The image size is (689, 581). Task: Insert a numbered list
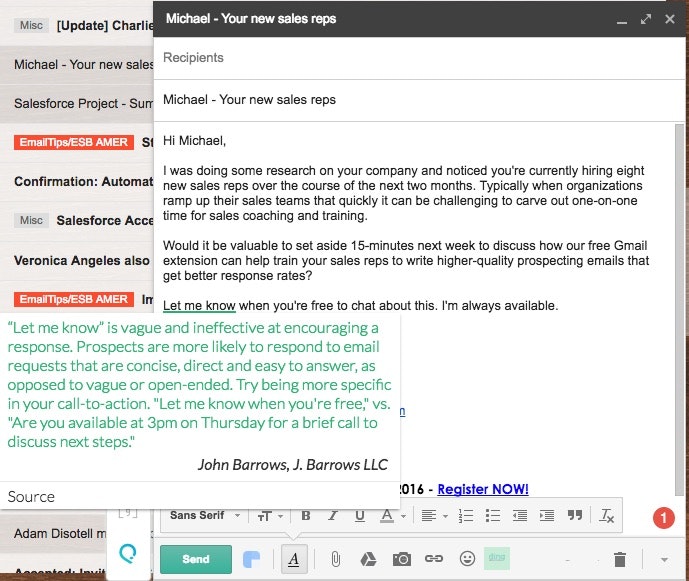coord(466,516)
